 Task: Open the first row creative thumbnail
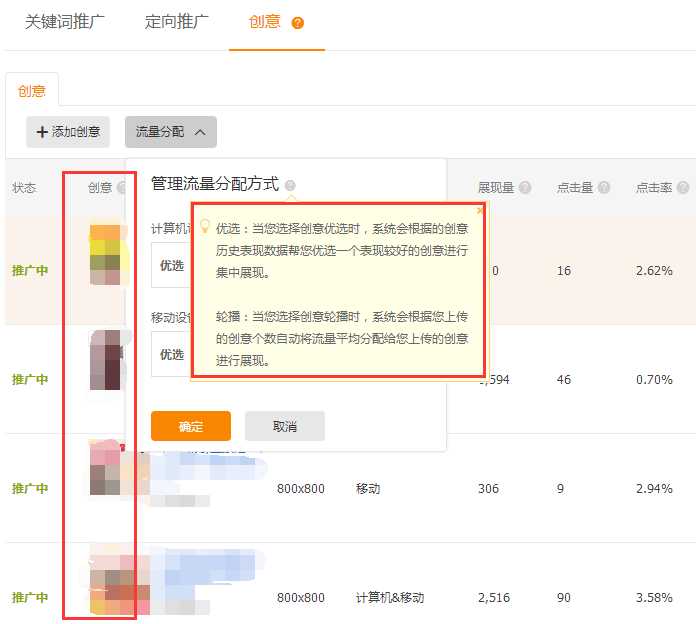click(x=105, y=255)
